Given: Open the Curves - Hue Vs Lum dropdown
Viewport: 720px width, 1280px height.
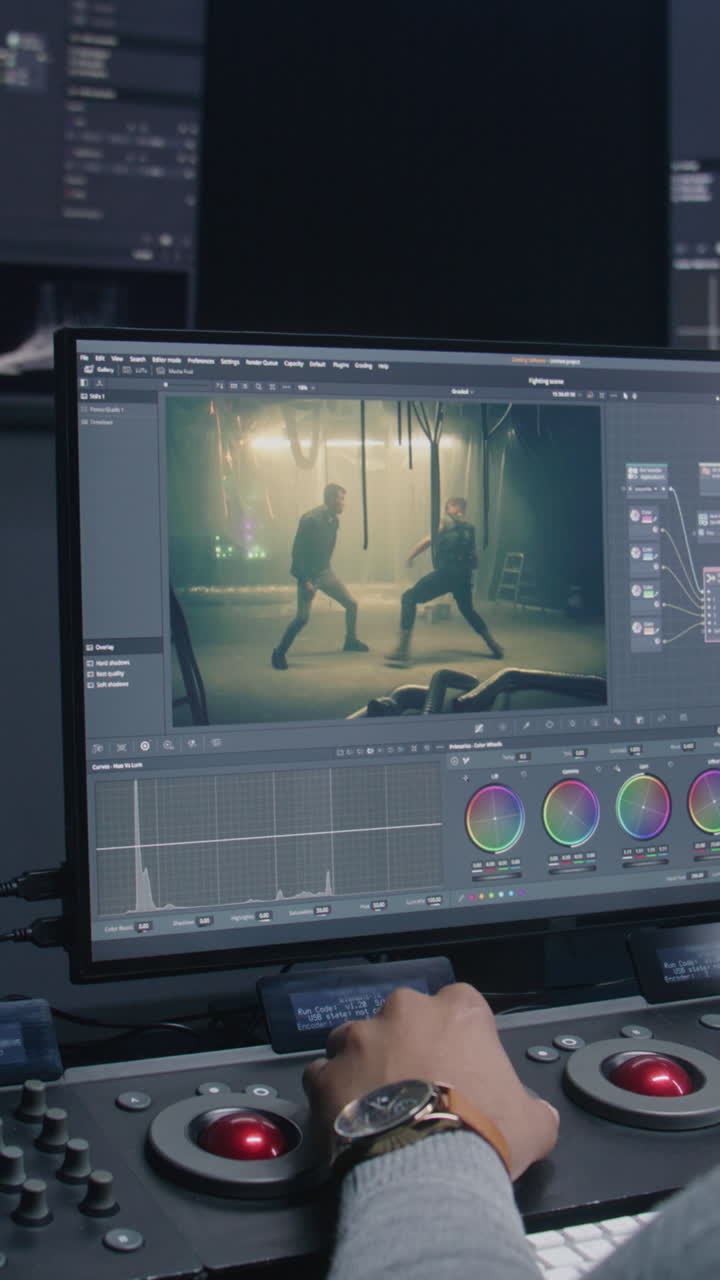Looking at the screenshot, I should tap(117, 766).
